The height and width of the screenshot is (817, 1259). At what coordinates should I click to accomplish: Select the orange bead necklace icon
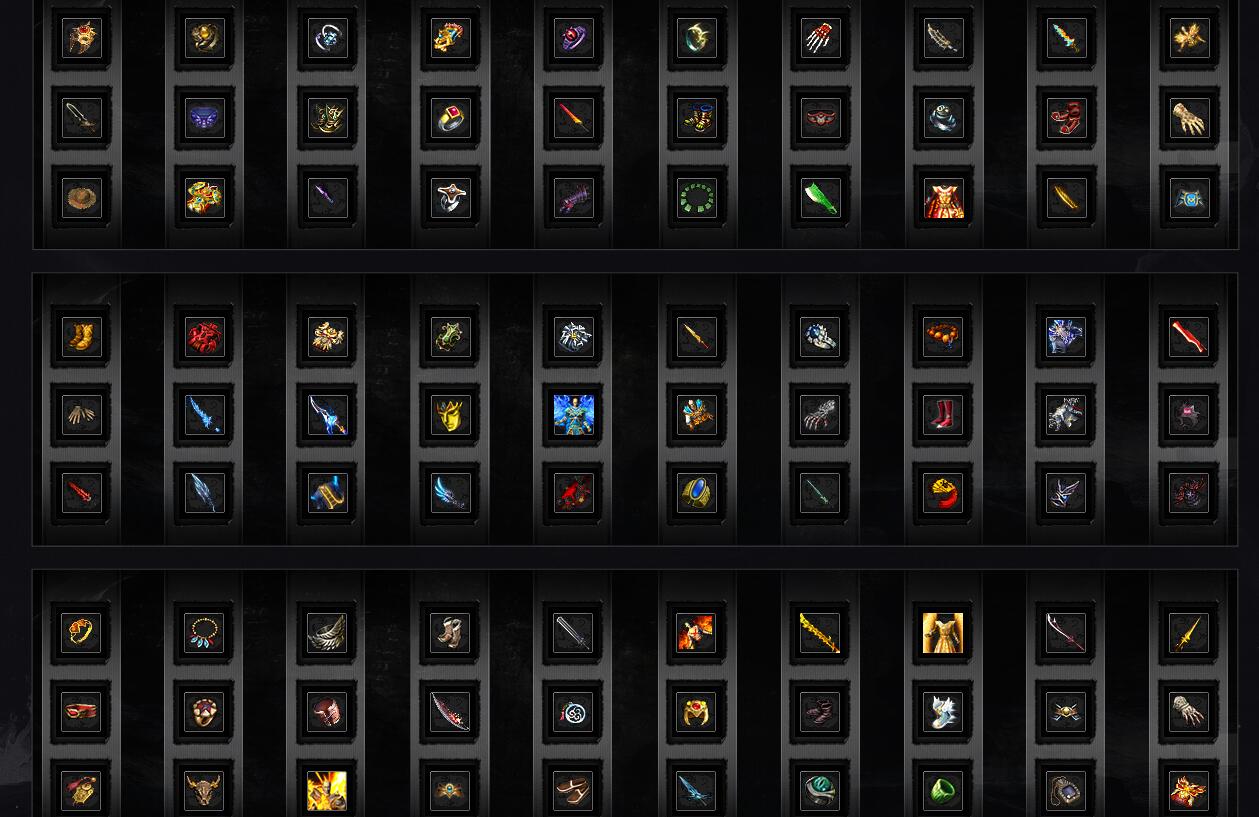pos(943,337)
